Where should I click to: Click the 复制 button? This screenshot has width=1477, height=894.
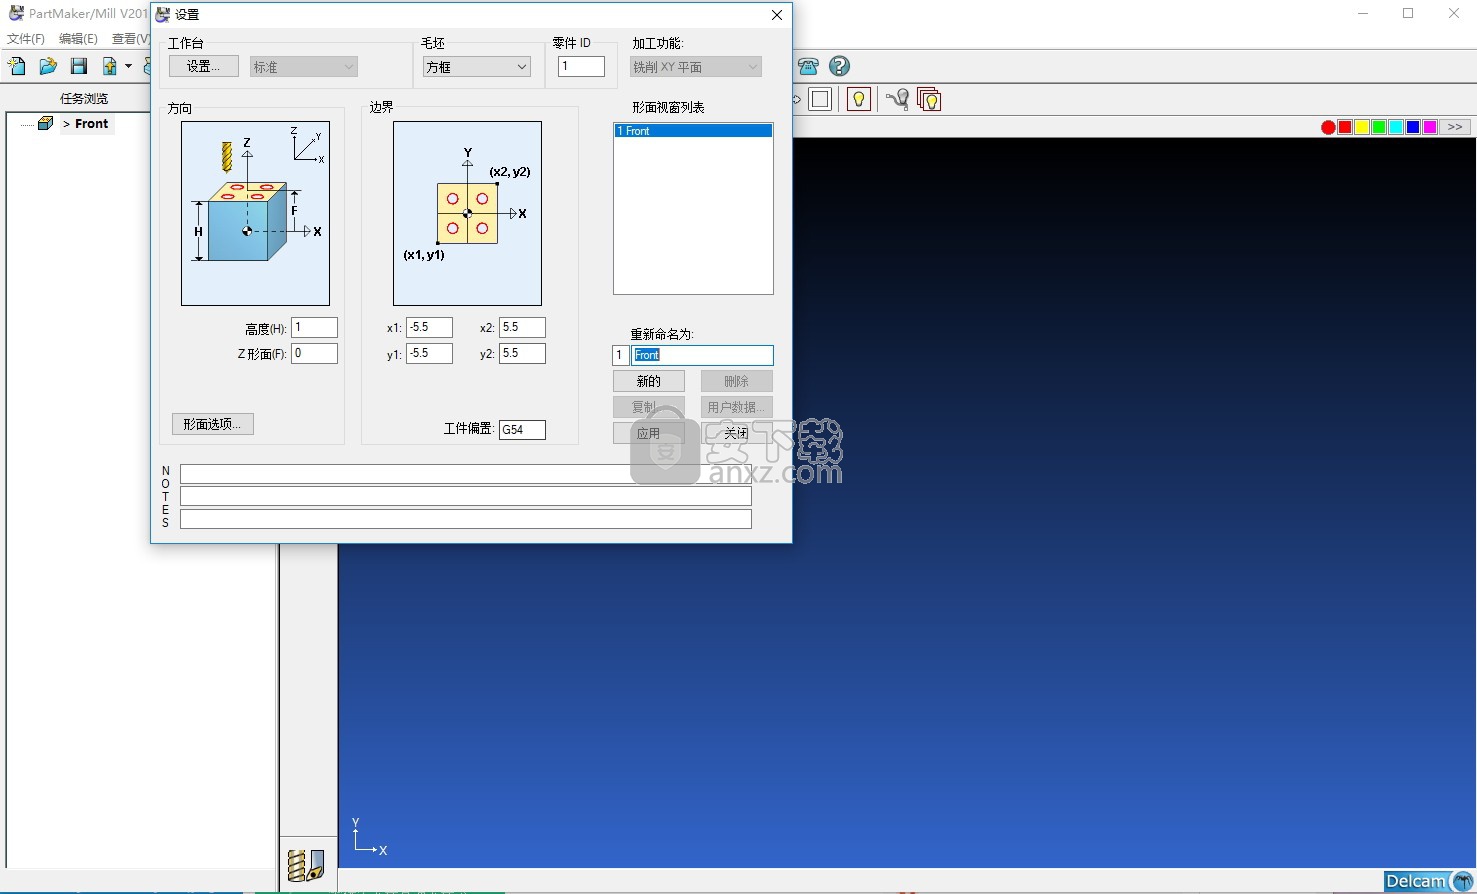pos(649,407)
